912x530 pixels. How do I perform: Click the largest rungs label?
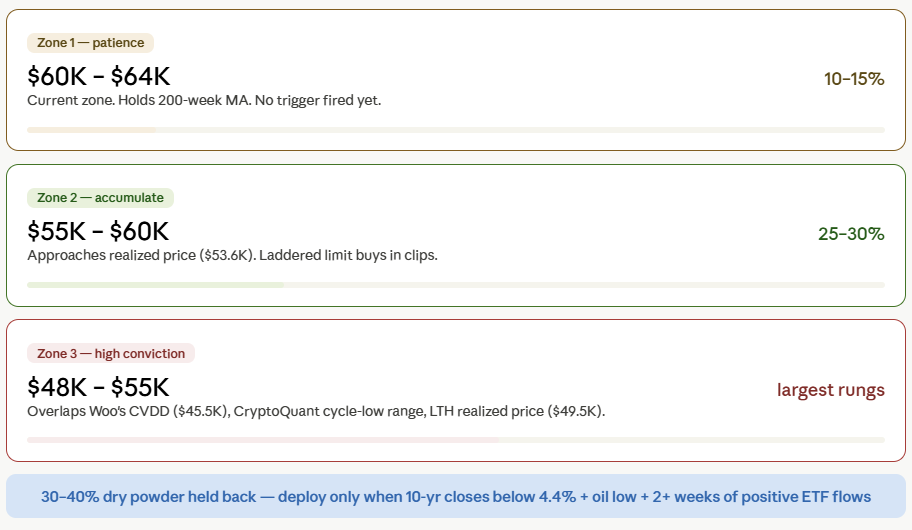point(831,390)
